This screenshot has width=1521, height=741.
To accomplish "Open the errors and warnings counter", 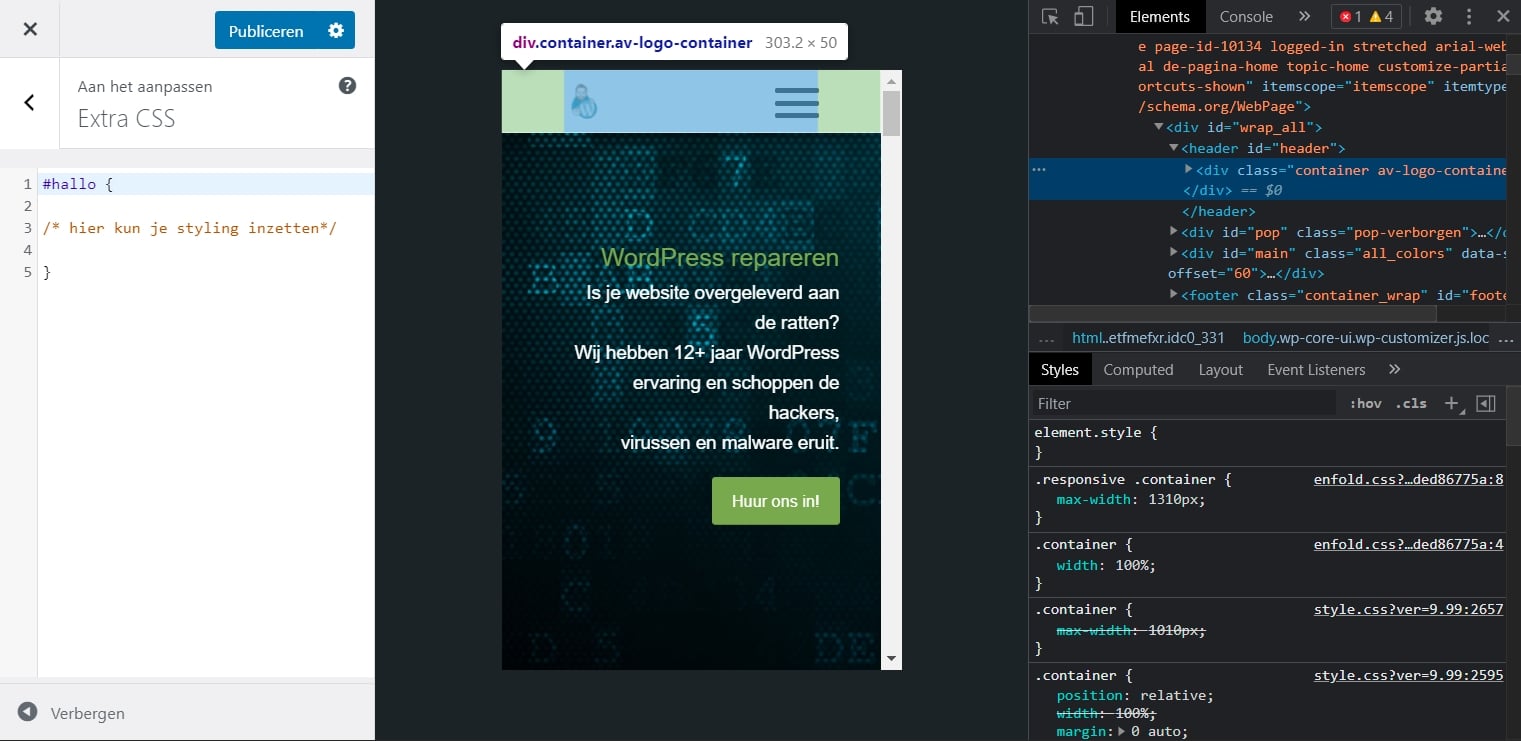I will 1366,16.
